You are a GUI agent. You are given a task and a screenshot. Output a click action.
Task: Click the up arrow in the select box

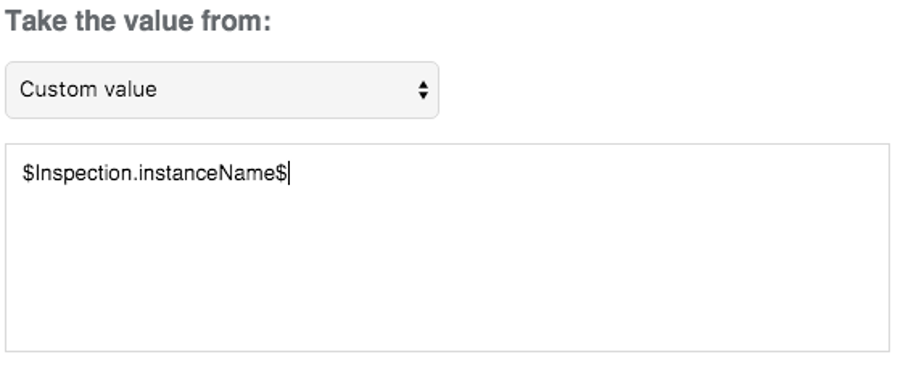pyautogui.click(x=423, y=85)
